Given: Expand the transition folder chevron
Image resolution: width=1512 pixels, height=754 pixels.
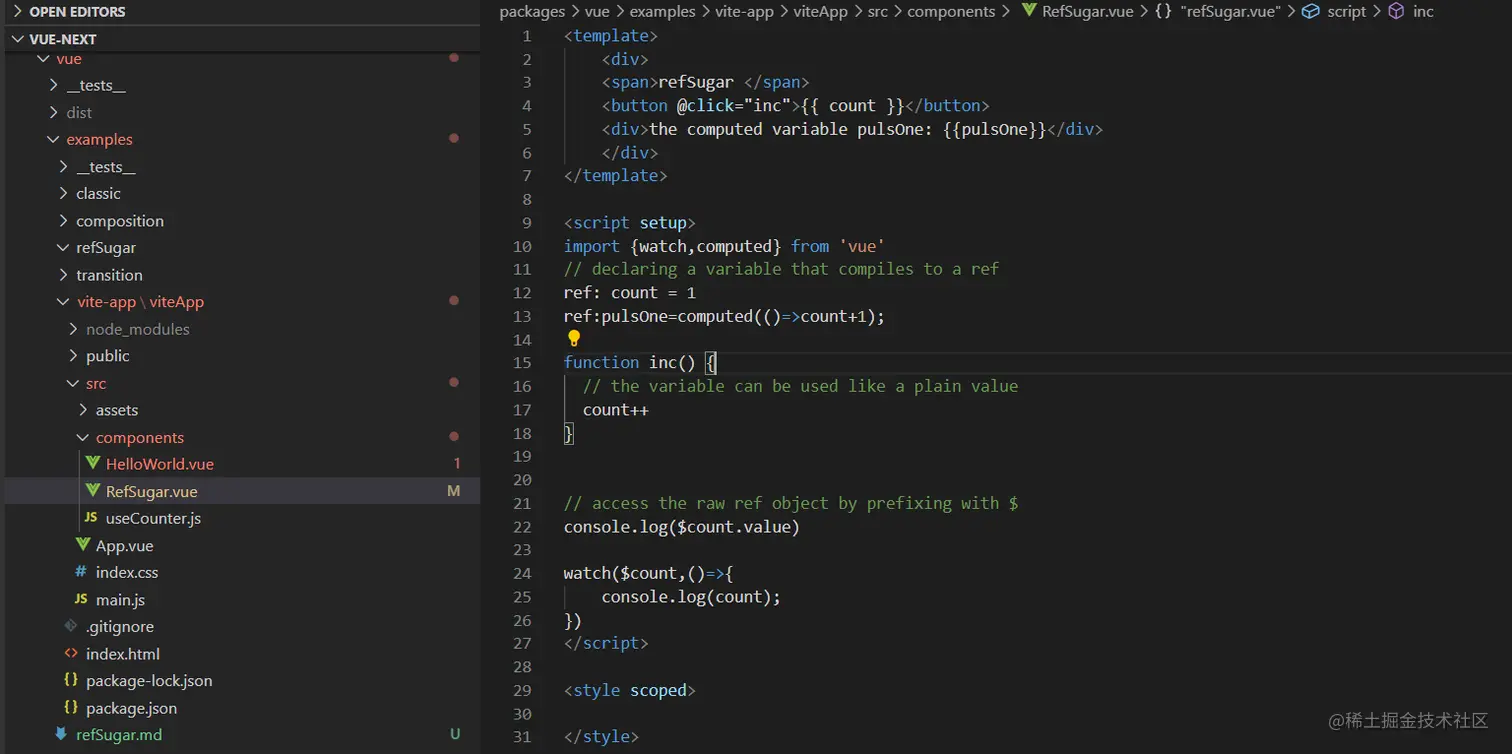Looking at the screenshot, I should (64, 274).
